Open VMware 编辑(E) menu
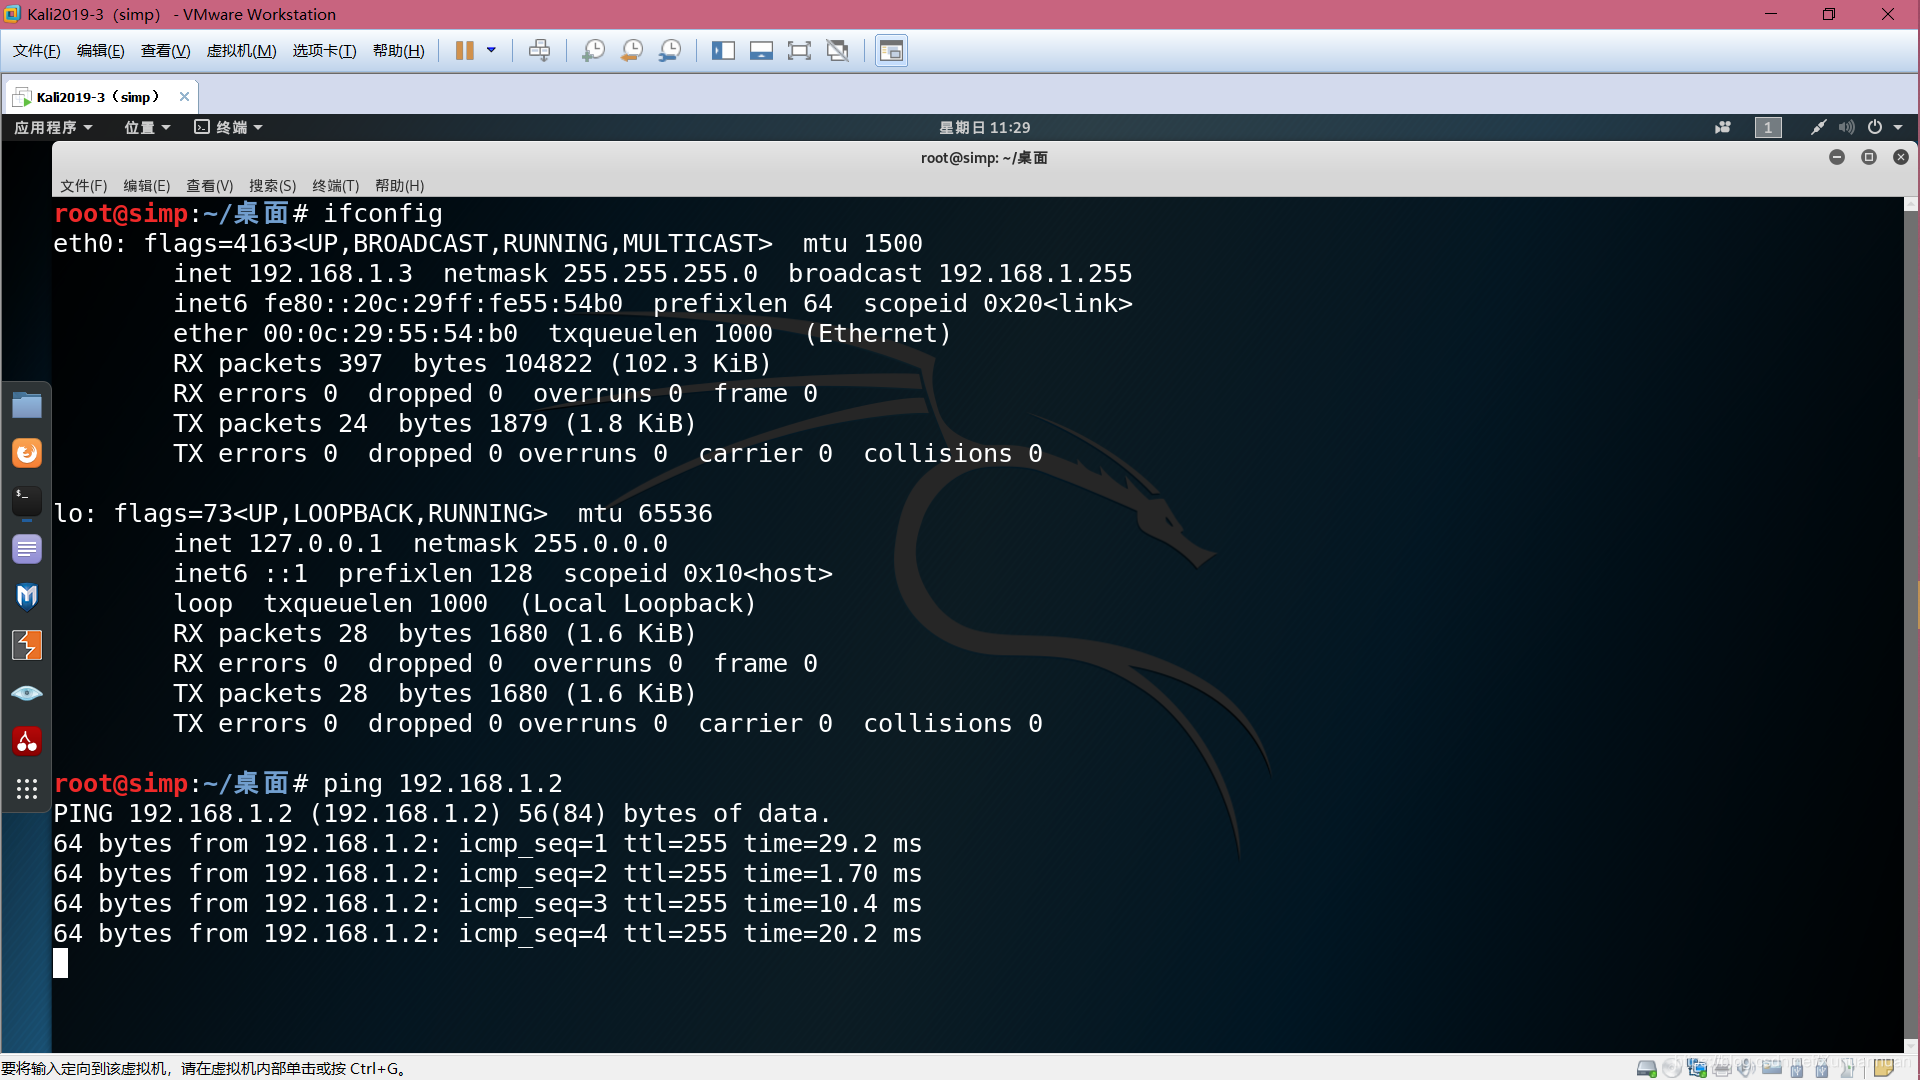1920x1080 pixels. 101,51
